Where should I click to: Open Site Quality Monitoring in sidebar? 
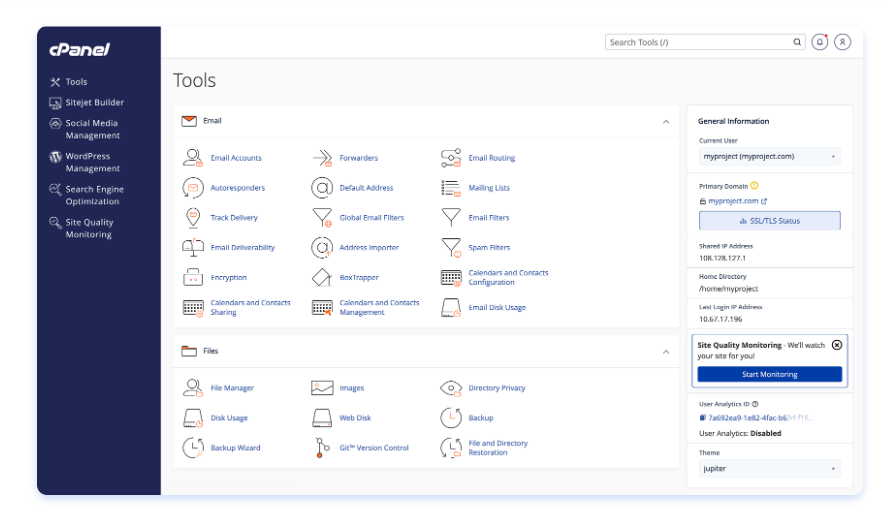click(x=81, y=228)
